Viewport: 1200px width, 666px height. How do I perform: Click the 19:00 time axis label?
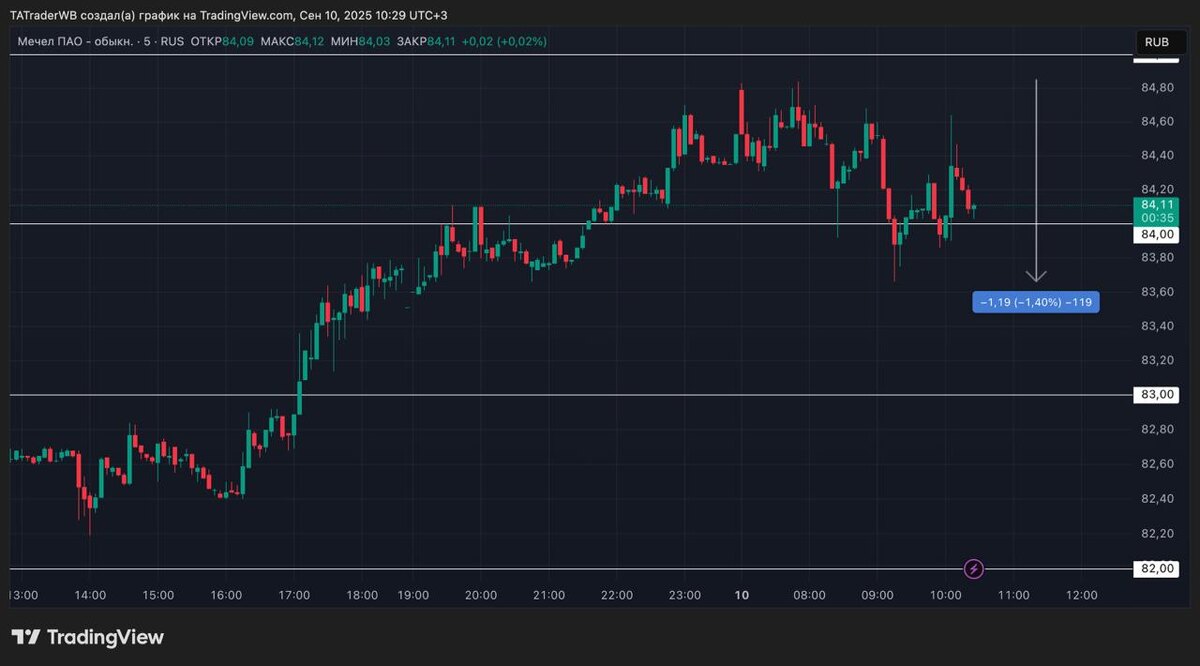[413, 595]
